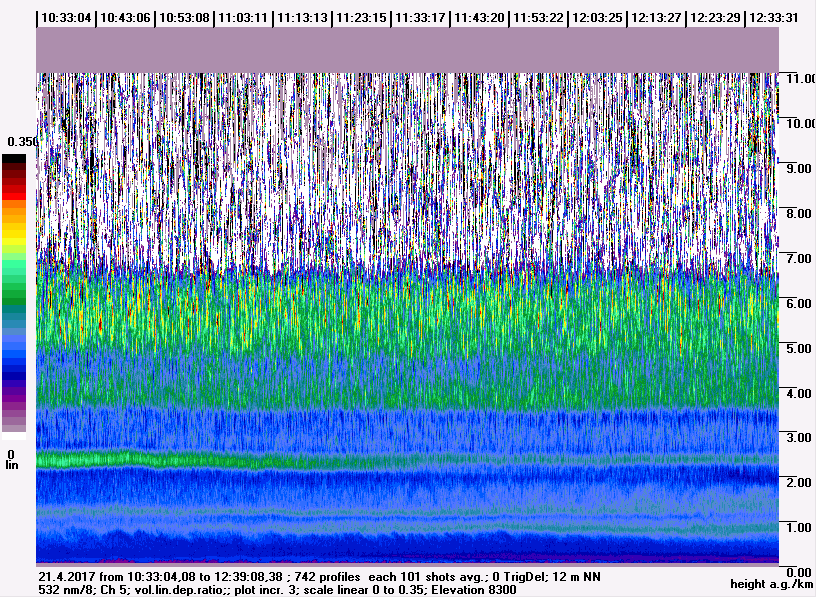Click the 8.00 height axis label
Image resolution: width=816 pixels, height=597 pixels.
799,213
